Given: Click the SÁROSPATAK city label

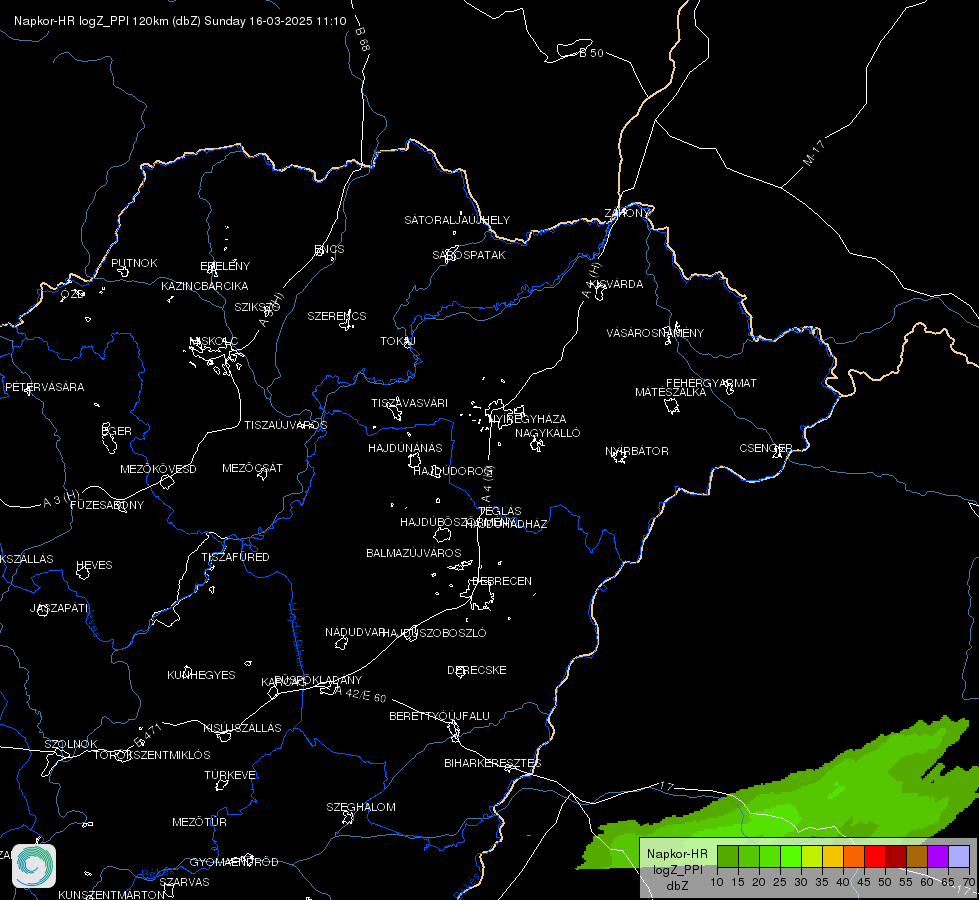Looking at the screenshot, I should [469, 255].
